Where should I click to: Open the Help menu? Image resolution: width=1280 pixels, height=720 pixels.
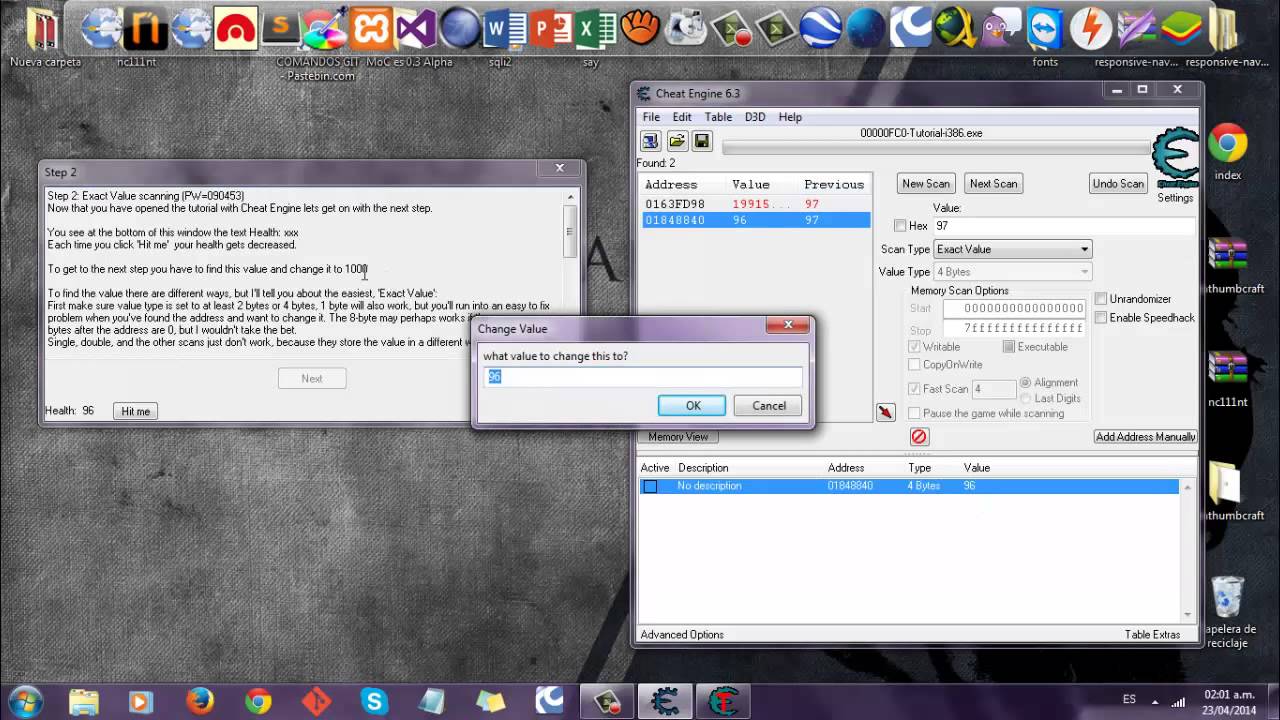pyautogui.click(x=790, y=117)
